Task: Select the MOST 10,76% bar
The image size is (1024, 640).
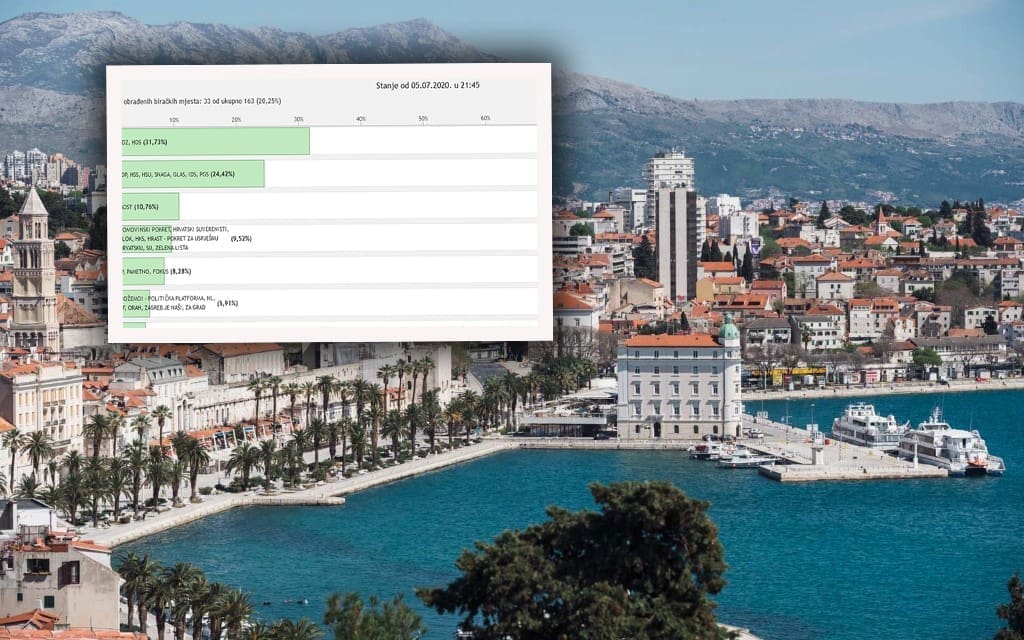Action: pyautogui.click(x=150, y=206)
